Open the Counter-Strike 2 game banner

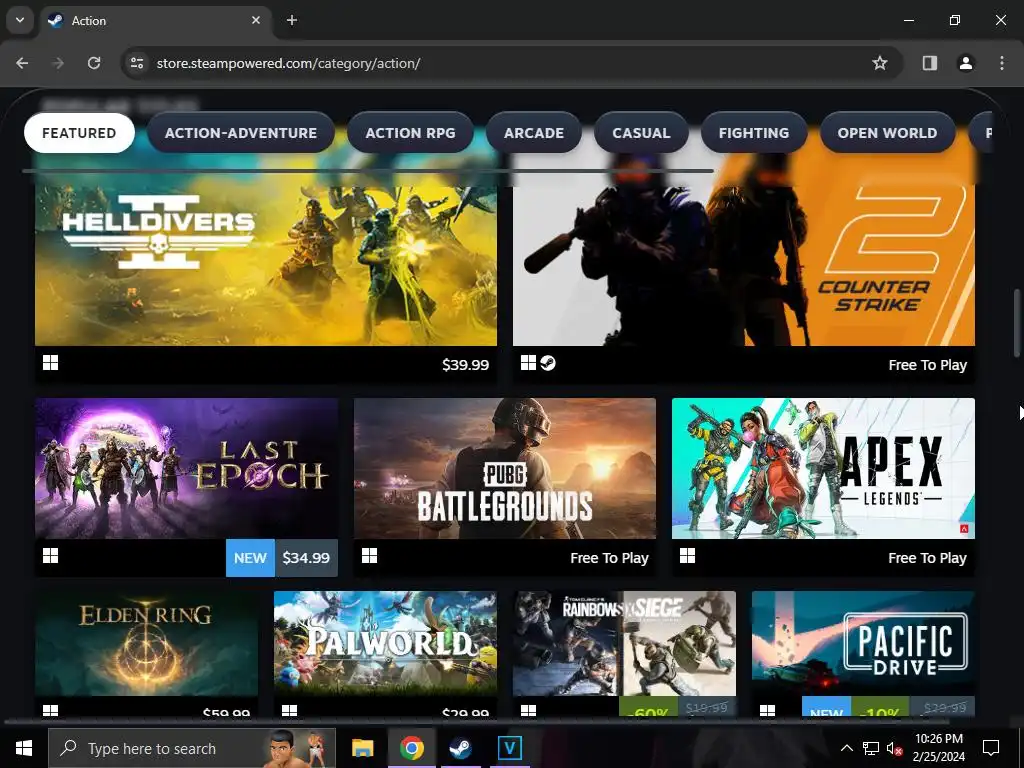[x=744, y=251]
